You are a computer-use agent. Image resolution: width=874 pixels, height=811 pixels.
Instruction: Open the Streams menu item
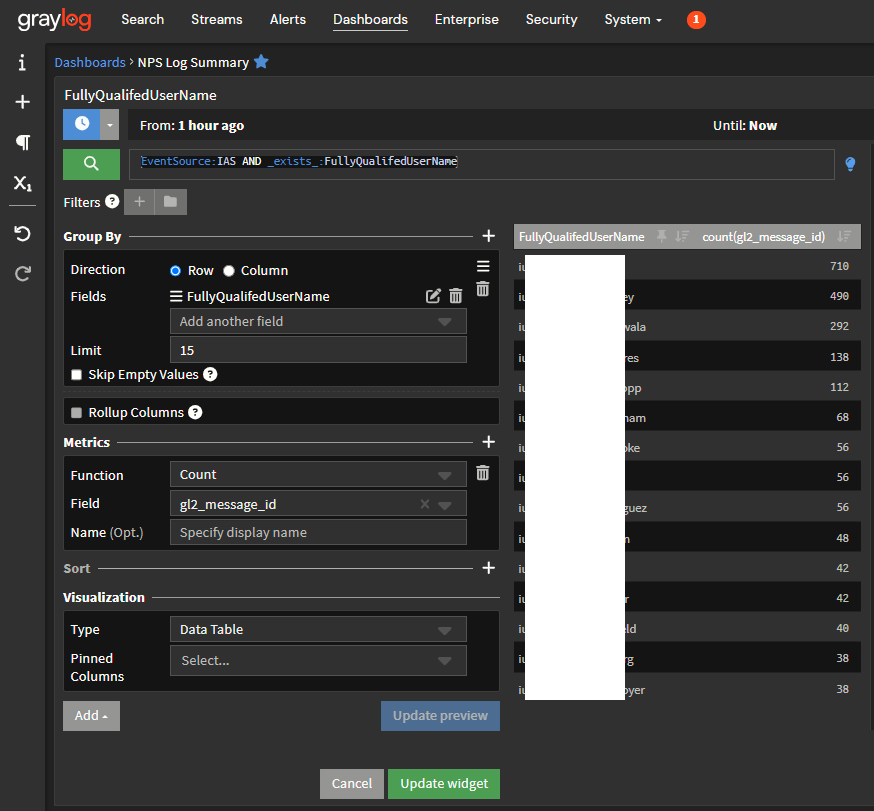216,19
